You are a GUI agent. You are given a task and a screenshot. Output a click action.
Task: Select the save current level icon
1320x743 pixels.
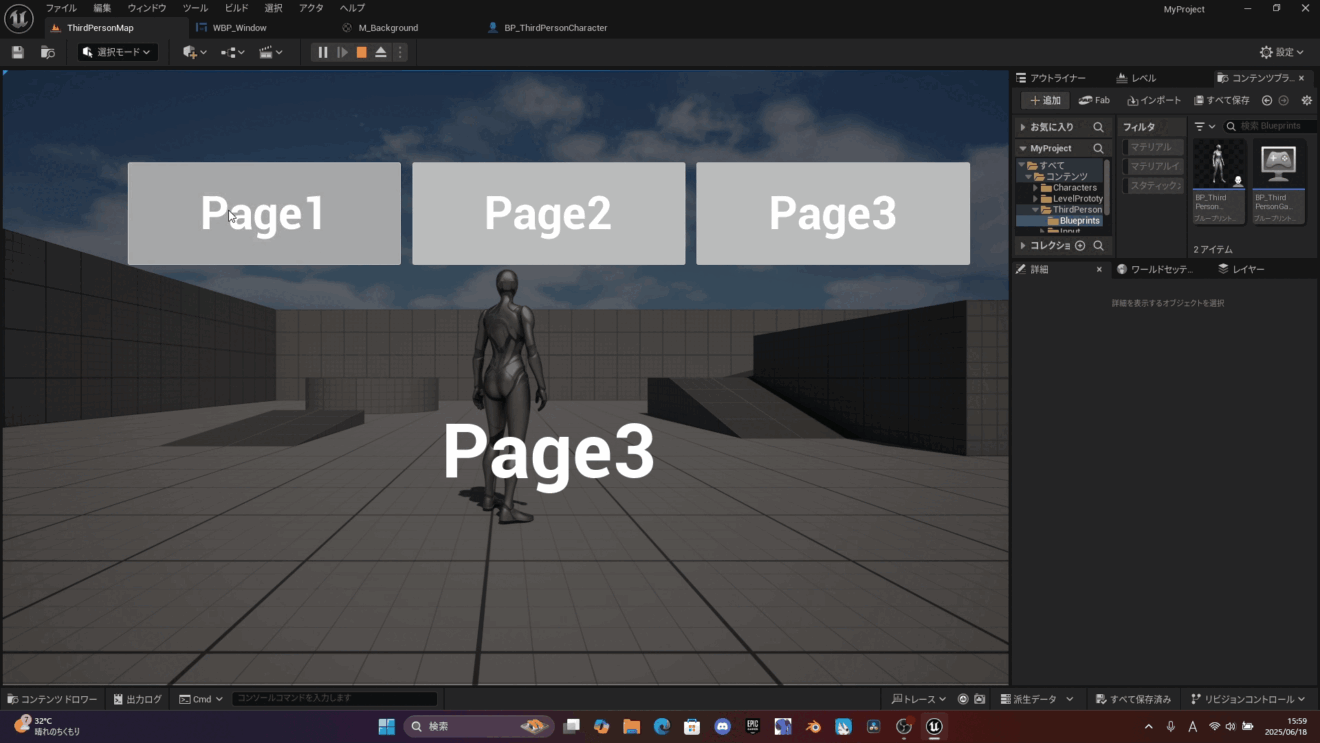[x=16, y=51]
